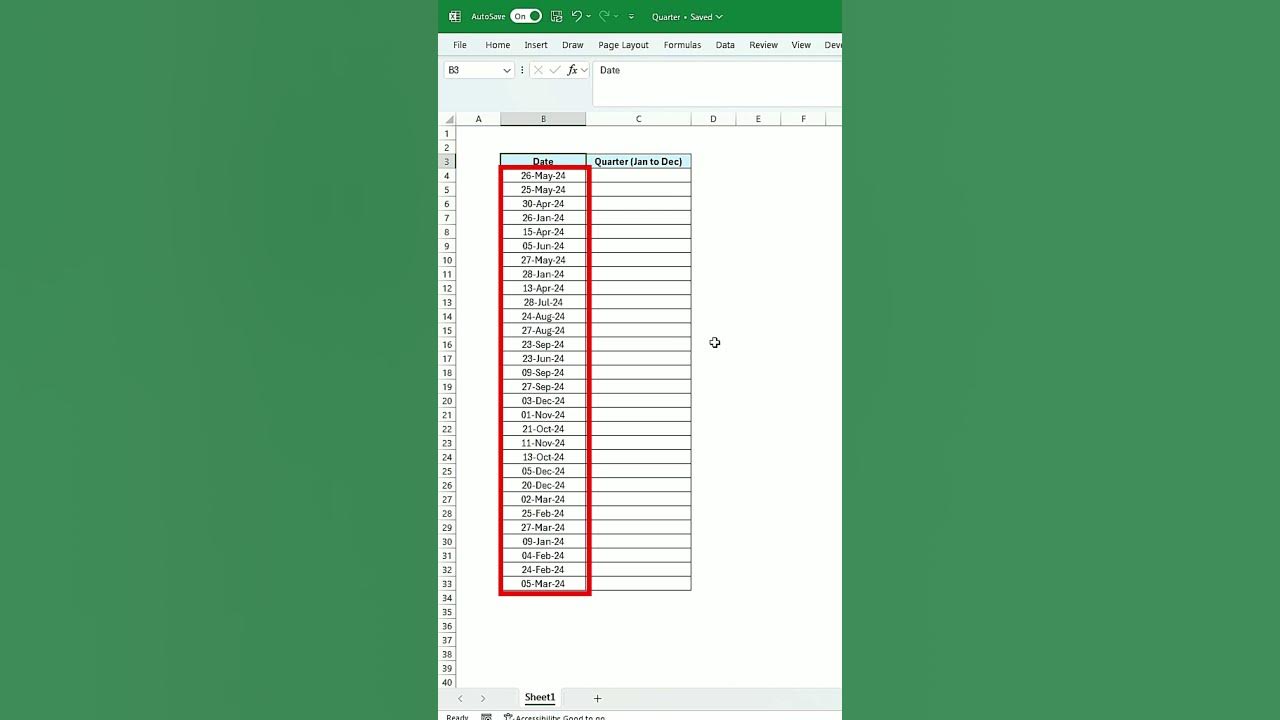Select row 1 header
Image resolution: width=1280 pixels, height=720 pixels.
click(447, 134)
